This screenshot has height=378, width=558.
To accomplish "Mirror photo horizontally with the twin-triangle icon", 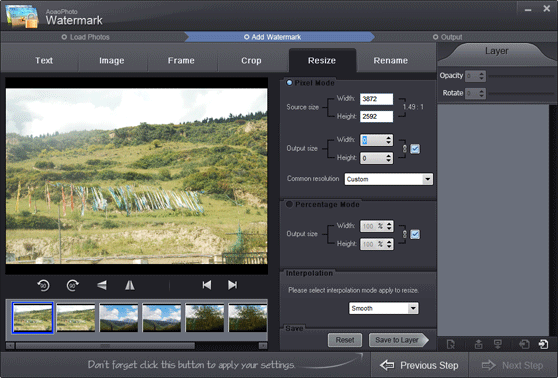I will (x=130, y=285).
